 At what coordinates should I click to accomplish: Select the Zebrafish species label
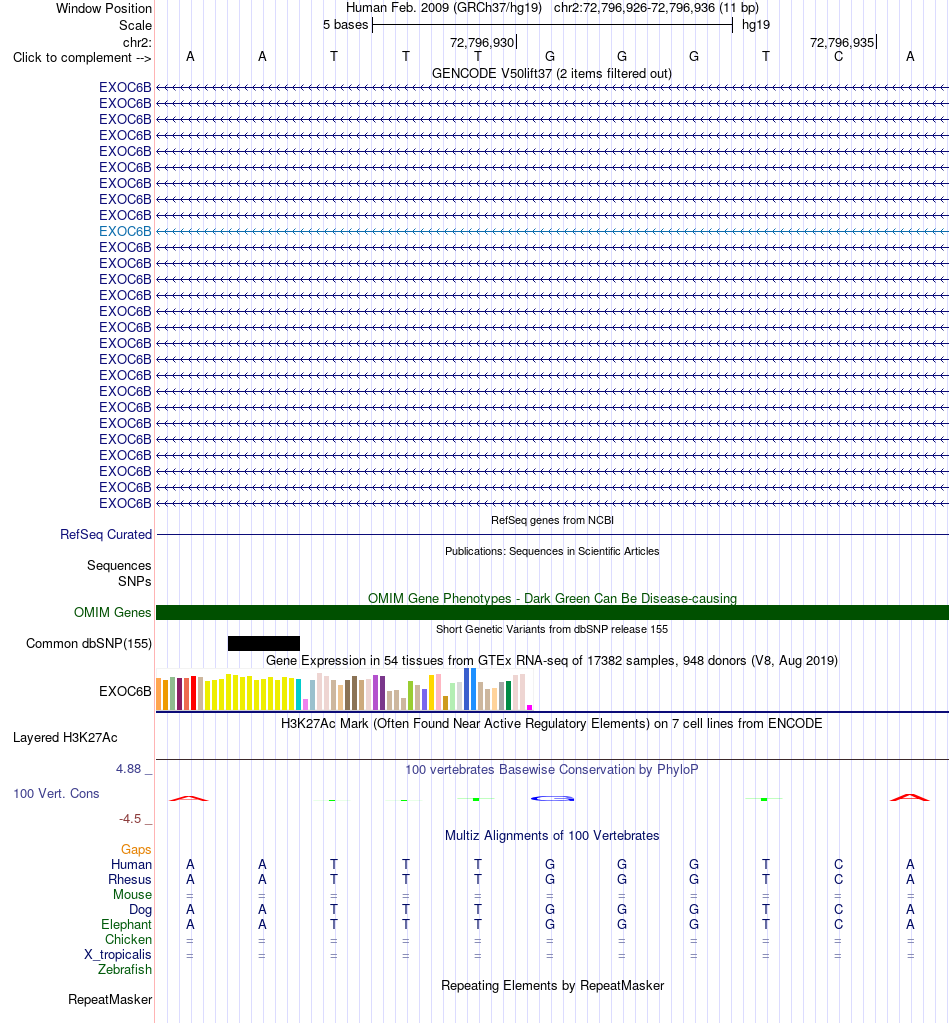coord(125,970)
